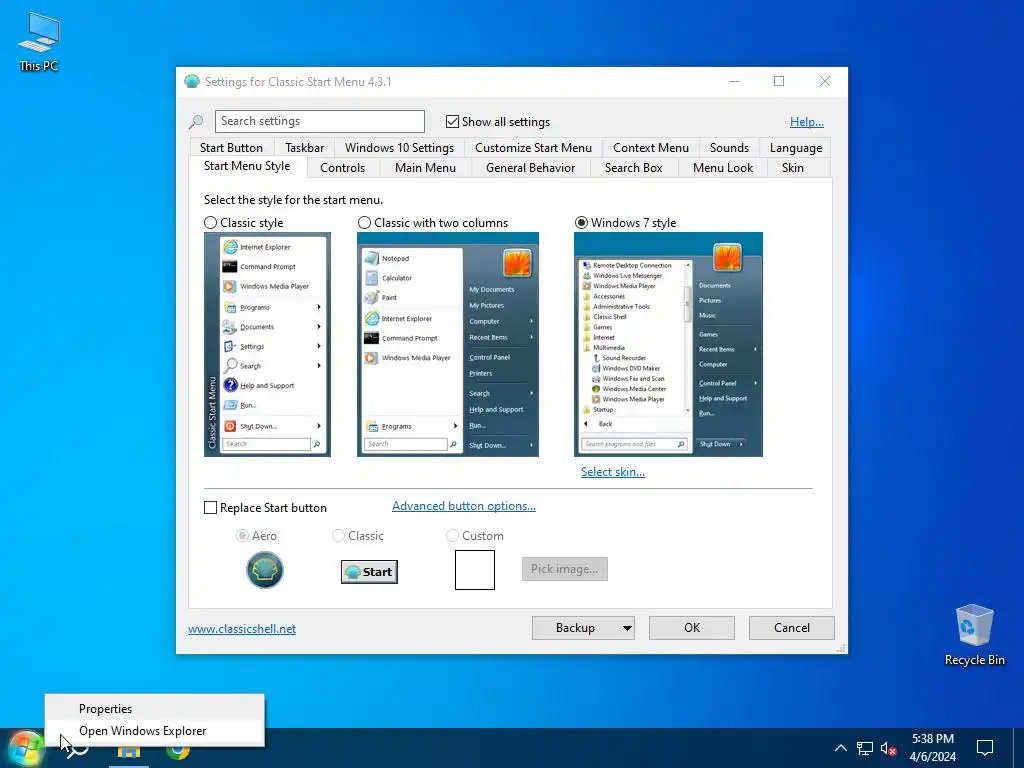Viewport: 1024px width, 768px height.
Task: Click the Windows 7 style preview thumbnail
Action: [x=668, y=344]
